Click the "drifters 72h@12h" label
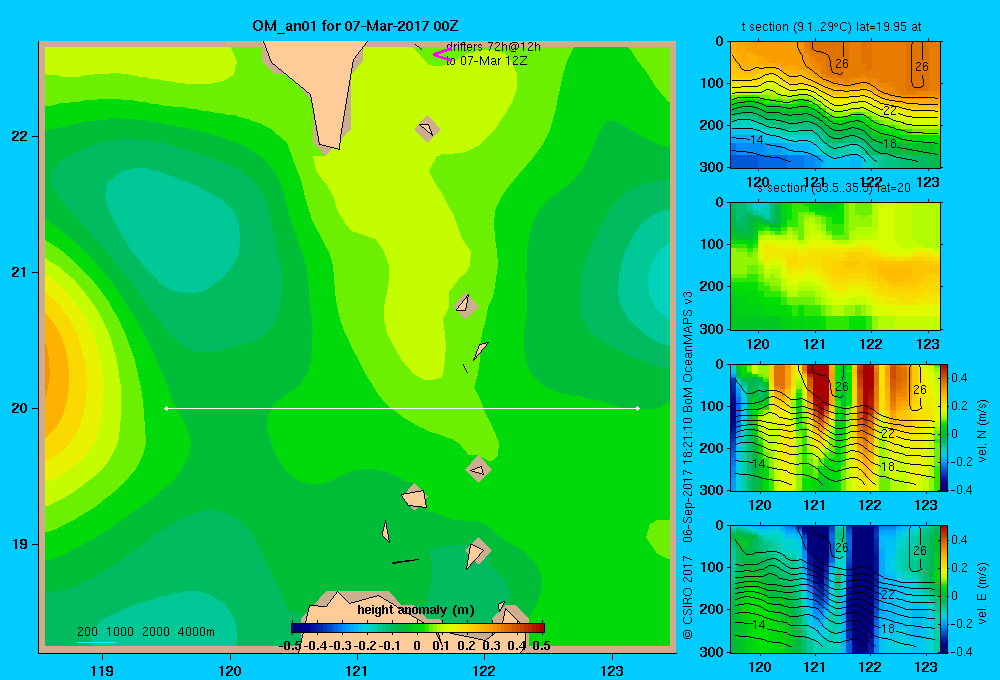The image size is (1000, 680). pyautogui.click(x=493, y=47)
